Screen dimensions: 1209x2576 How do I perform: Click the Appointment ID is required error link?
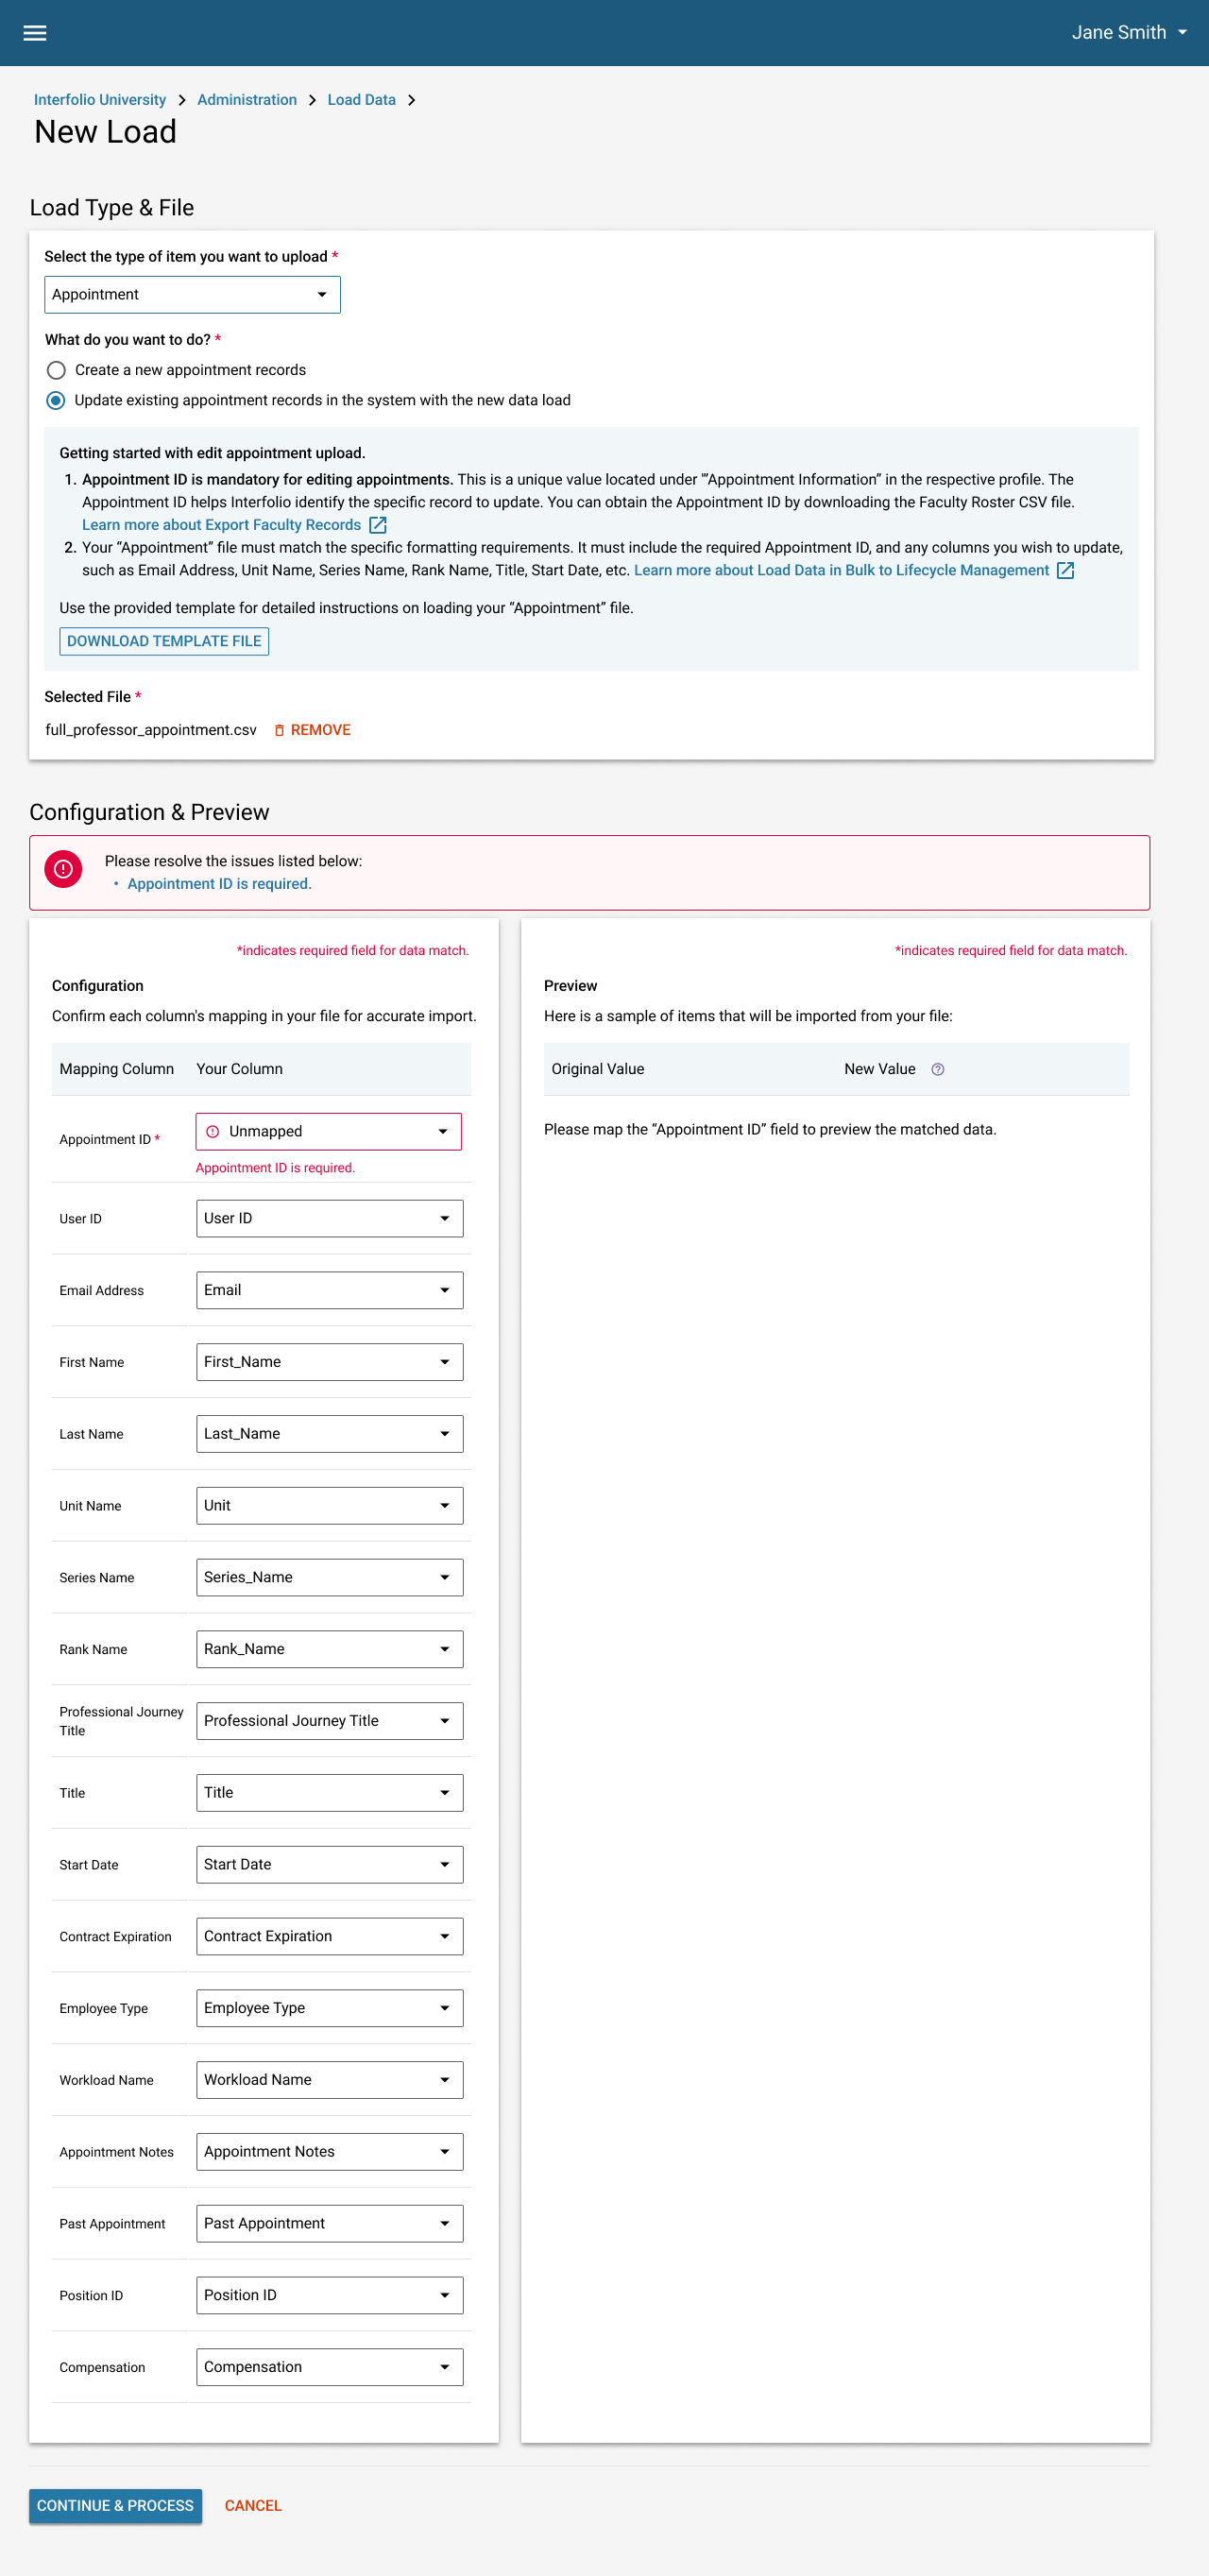click(219, 884)
